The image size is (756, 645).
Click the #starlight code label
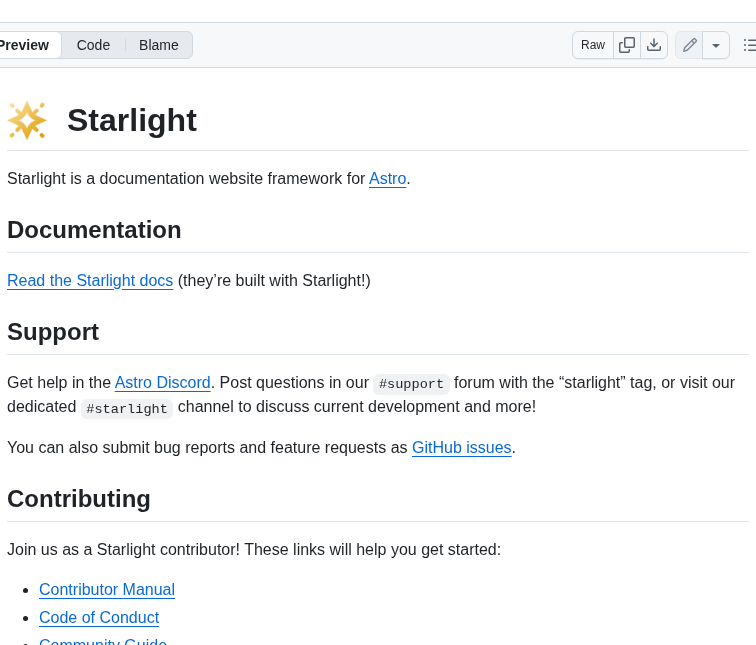point(127,409)
